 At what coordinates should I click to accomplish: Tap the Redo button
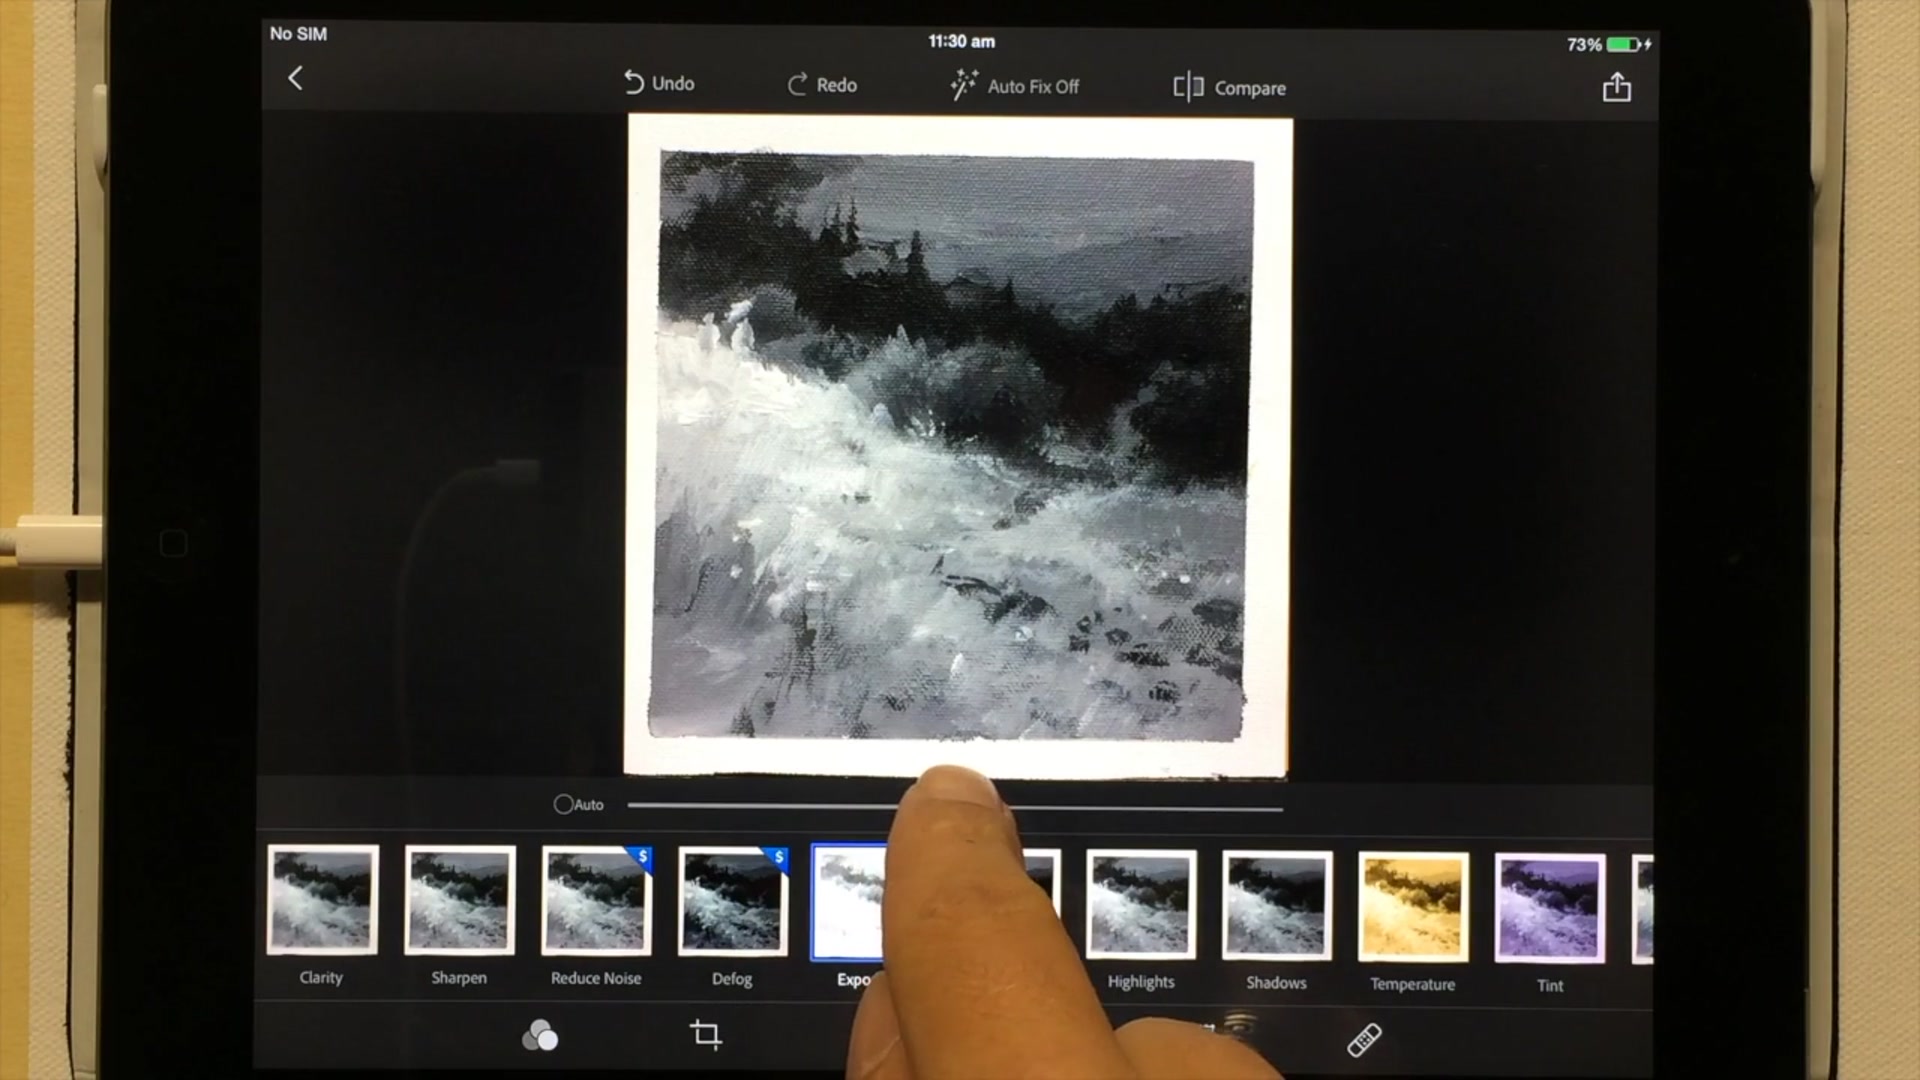(x=822, y=85)
